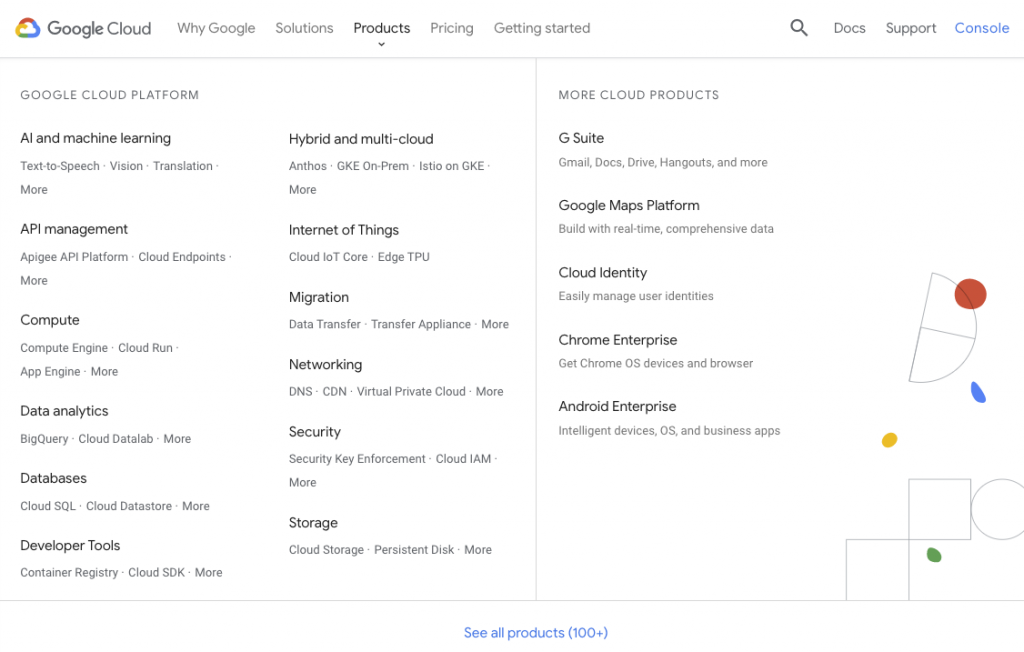Open the Translation product link
This screenshot has width=1024, height=652.
coord(183,166)
